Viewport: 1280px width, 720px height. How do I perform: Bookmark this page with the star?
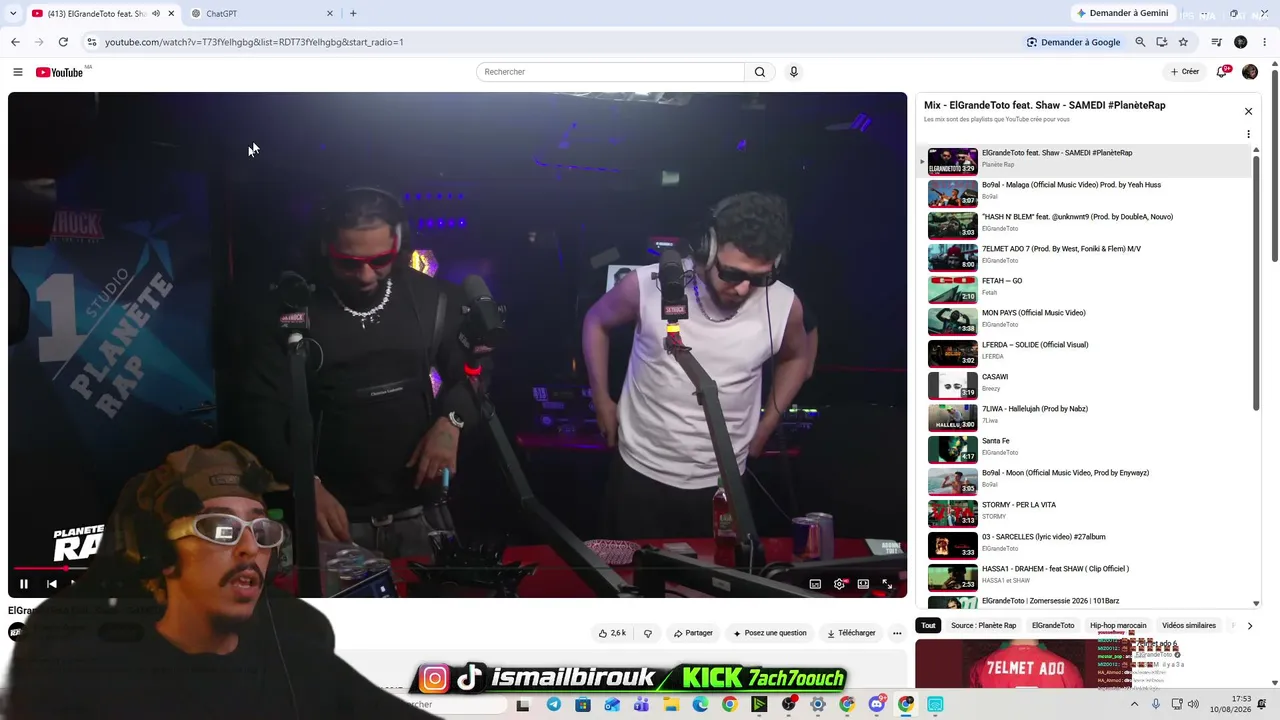pos(1183,42)
